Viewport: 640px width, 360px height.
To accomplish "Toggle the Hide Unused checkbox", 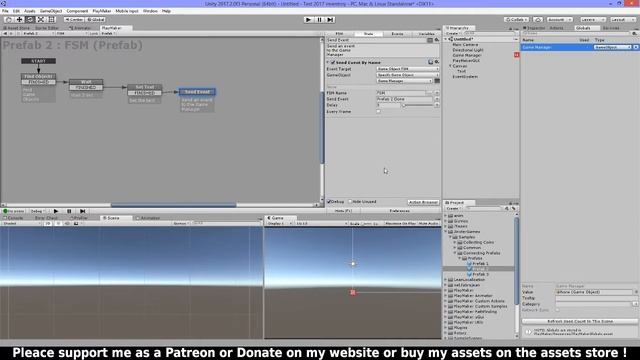I will click(350, 202).
